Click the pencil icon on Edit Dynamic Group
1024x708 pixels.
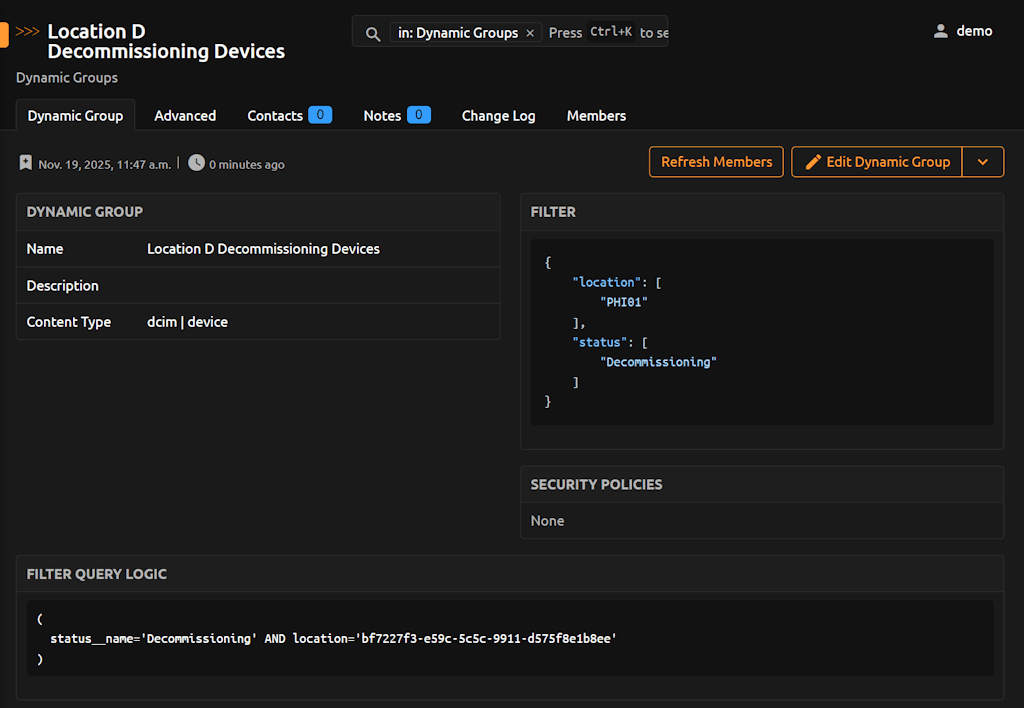[x=813, y=162]
